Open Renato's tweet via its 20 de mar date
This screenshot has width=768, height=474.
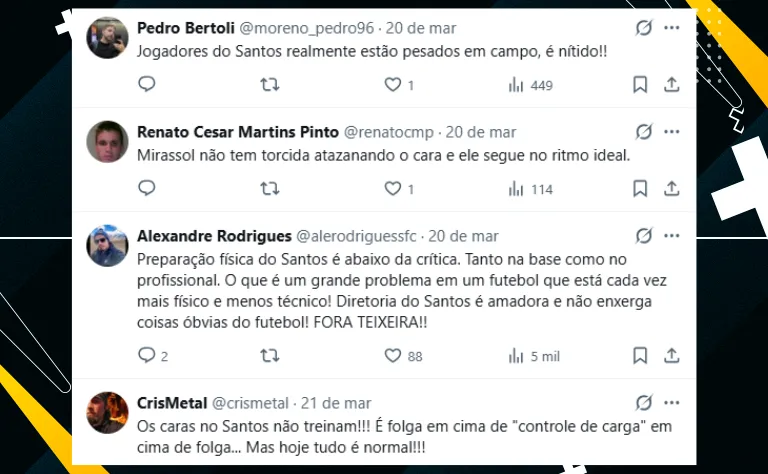coord(481,132)
